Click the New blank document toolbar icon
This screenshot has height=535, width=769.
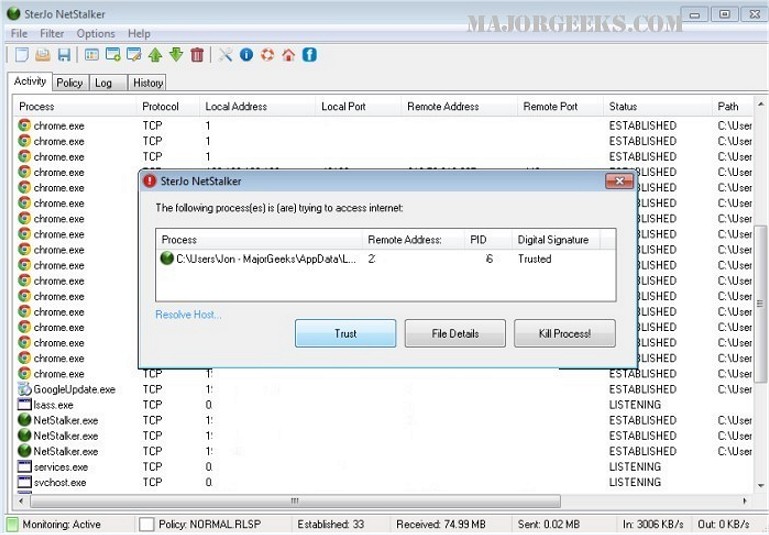pyautogui.click(x=22, y=54)
